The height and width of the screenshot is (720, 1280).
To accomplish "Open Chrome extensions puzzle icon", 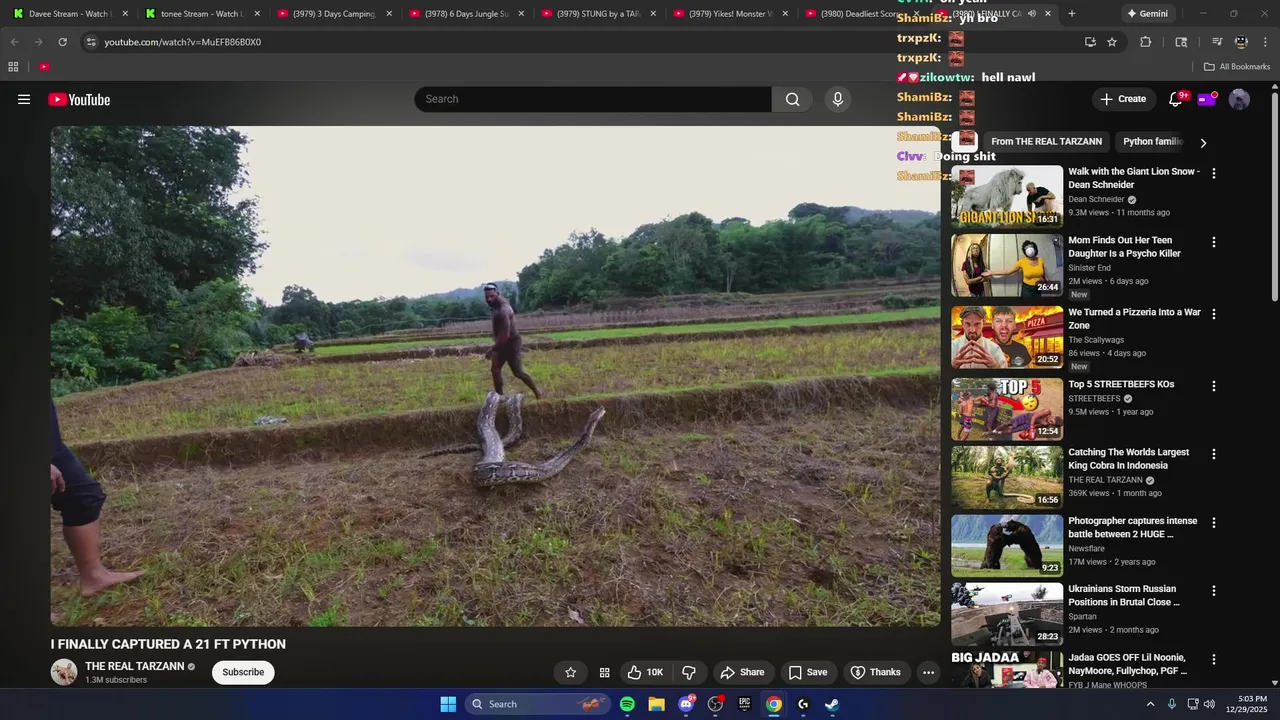I will click(x=1146, y=42).
